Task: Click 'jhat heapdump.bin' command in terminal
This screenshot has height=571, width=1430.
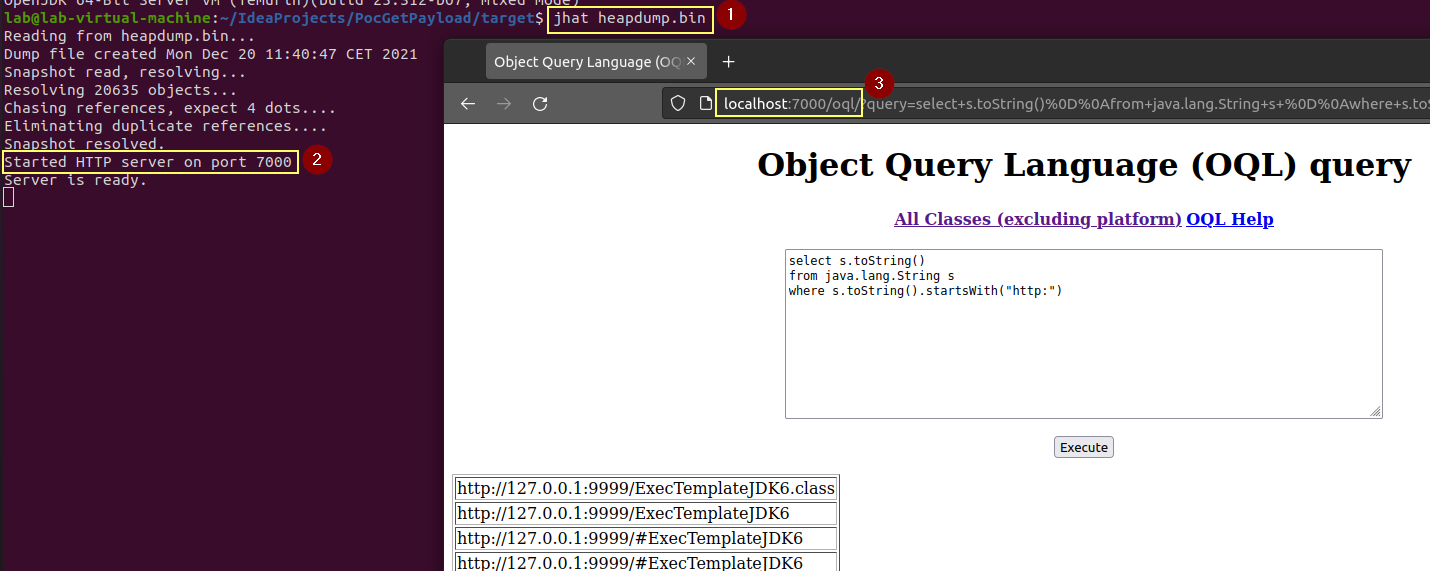Action: (632, 18)
